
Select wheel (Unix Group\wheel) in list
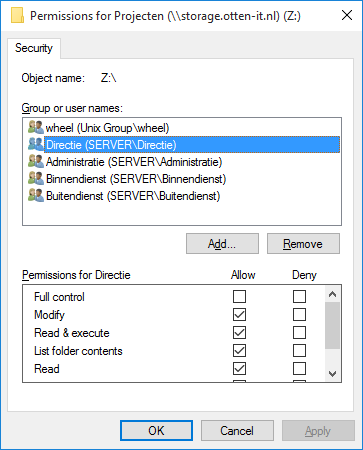[x=107, y=128]
